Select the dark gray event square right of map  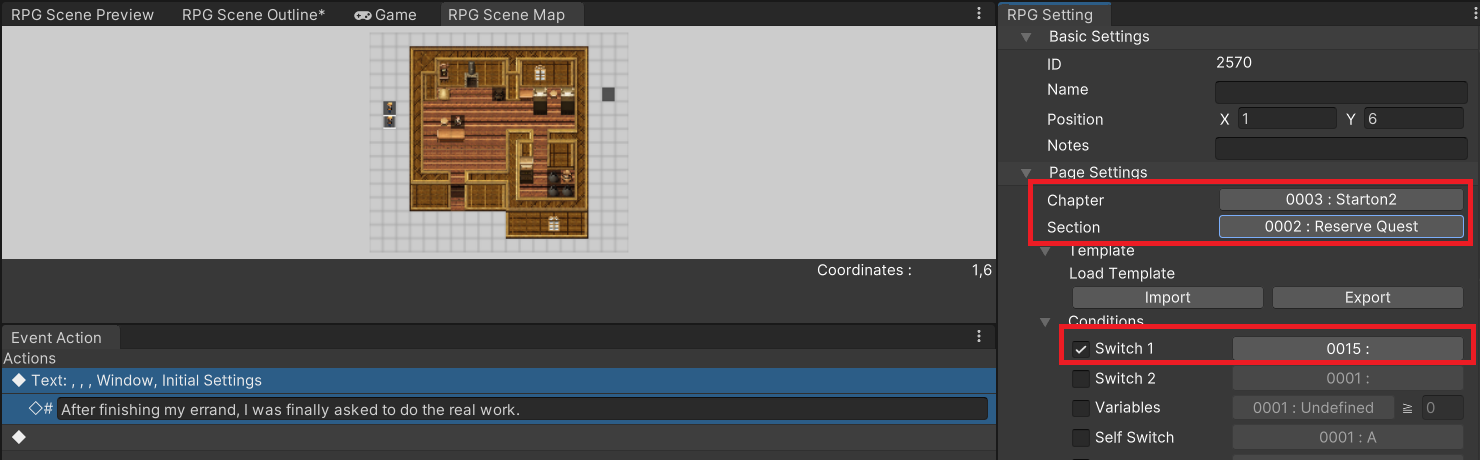tap(608, 94)
